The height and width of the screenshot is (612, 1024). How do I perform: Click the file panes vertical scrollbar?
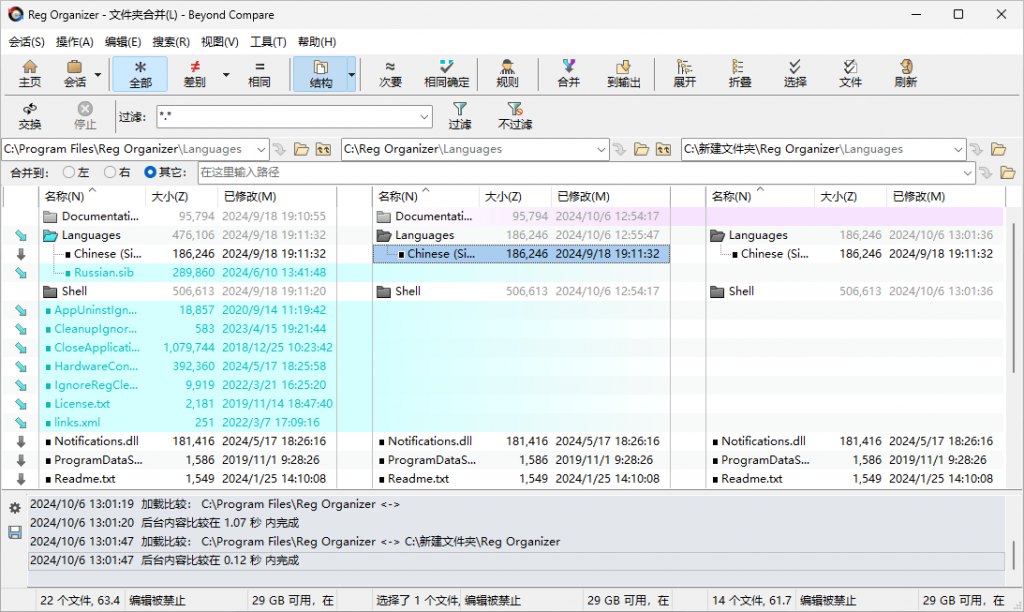[1013, 297]
